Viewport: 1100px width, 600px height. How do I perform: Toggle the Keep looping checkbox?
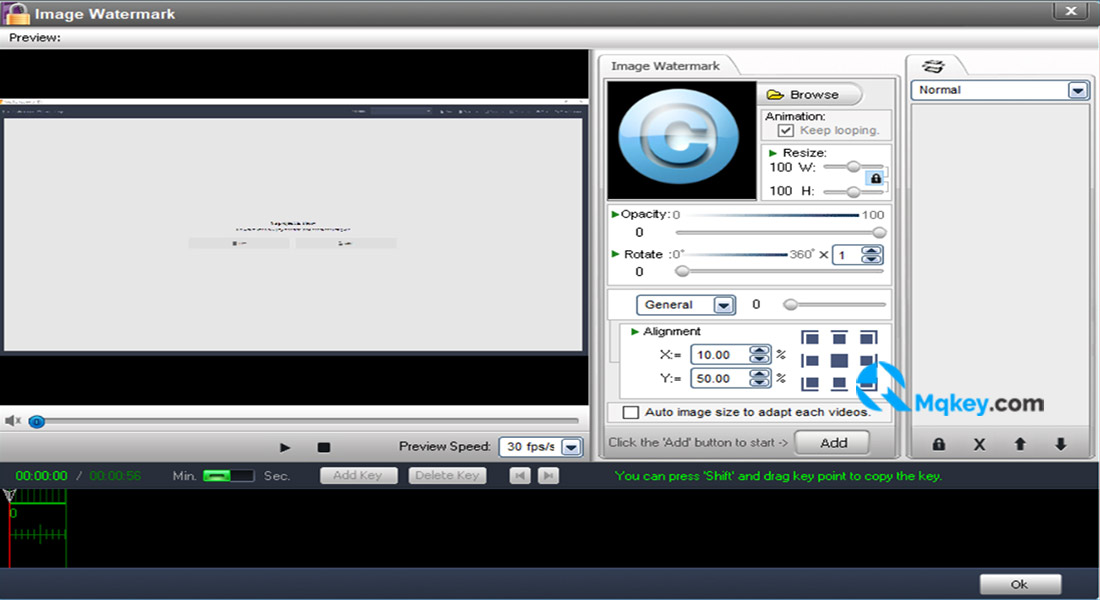tap(786, 131)
